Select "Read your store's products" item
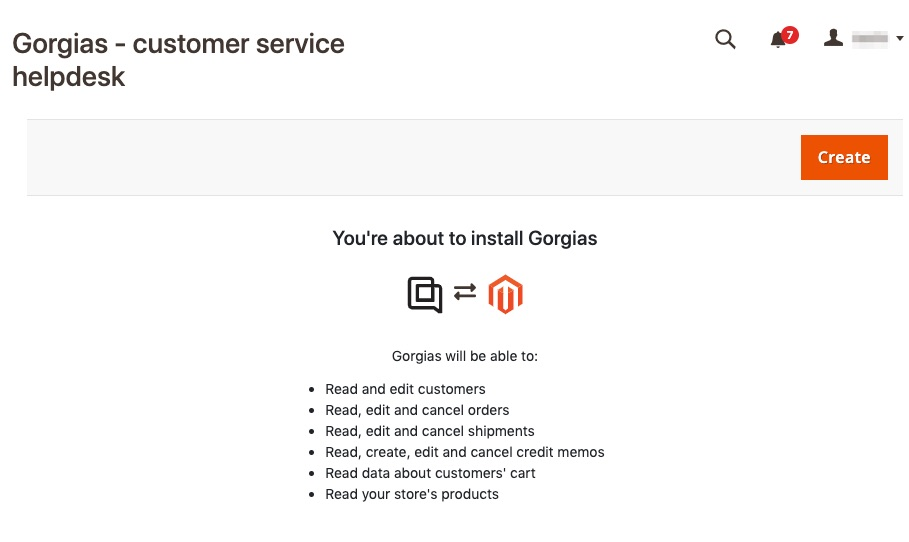The image size is (909, 542). point(412,494)
